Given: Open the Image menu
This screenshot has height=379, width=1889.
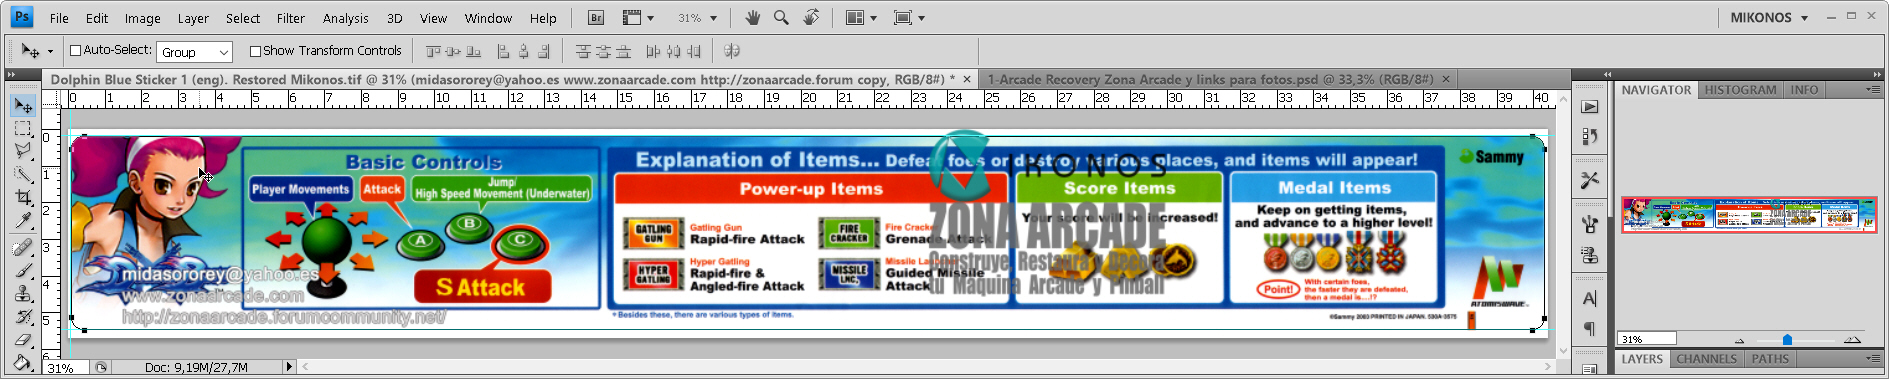Looking at the screenshot, I should pos(142,18).
